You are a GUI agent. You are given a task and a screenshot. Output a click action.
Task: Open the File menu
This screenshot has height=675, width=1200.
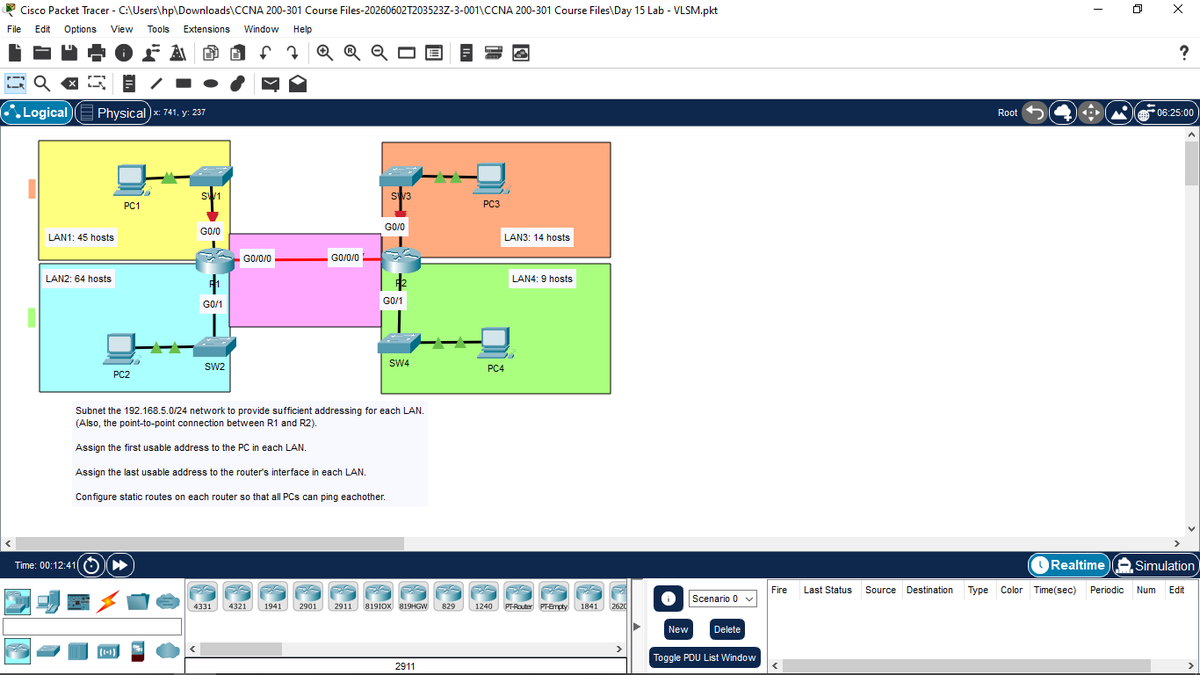(15, 29)
